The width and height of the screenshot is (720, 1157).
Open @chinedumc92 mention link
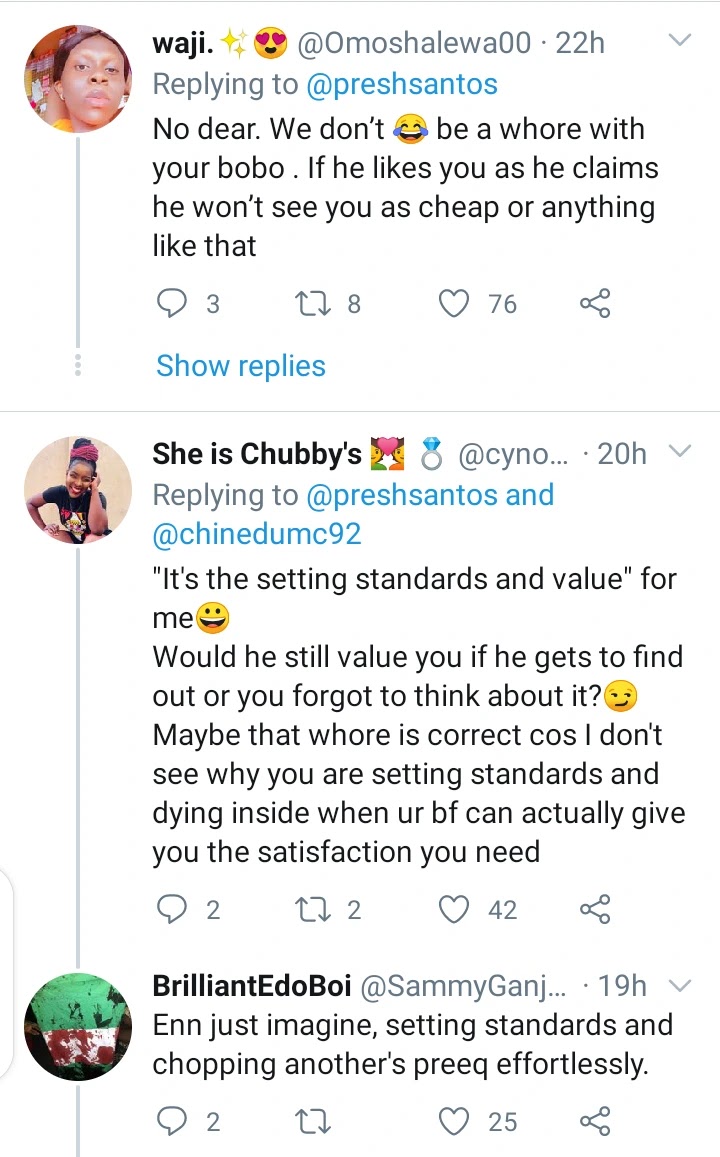click(x=257, y=534)
